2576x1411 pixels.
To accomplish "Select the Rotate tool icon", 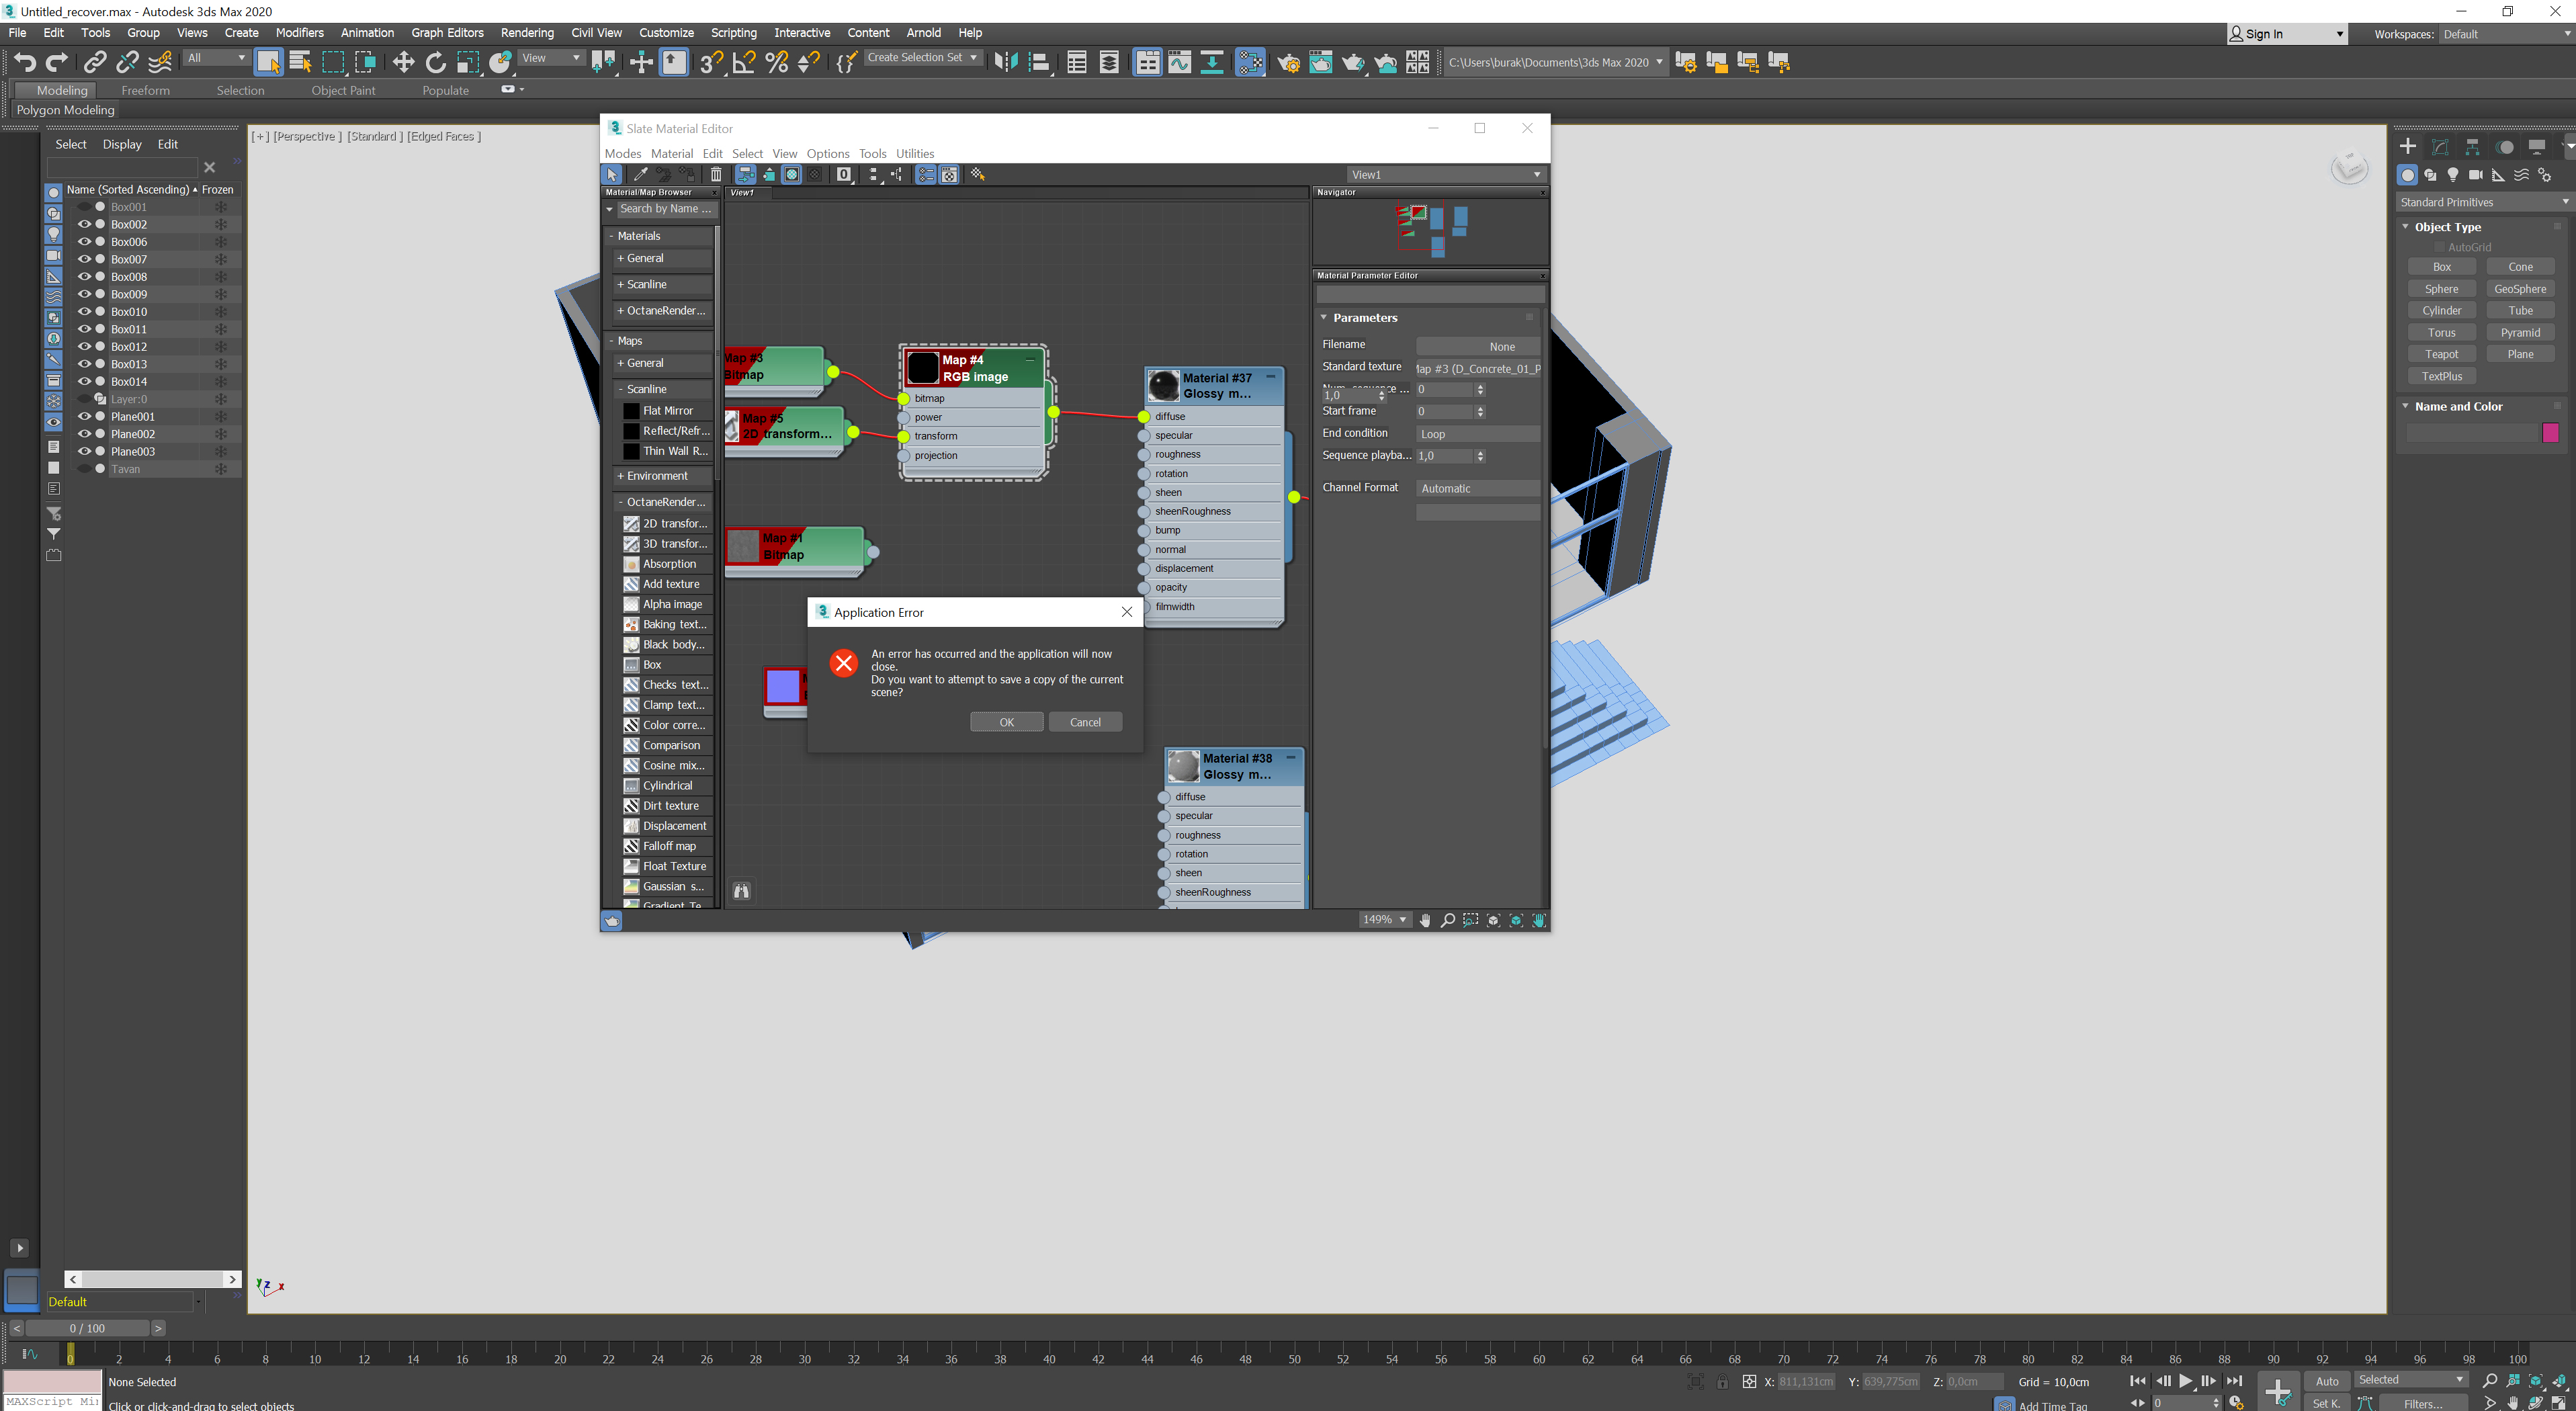I will click(x=435, y=62).
